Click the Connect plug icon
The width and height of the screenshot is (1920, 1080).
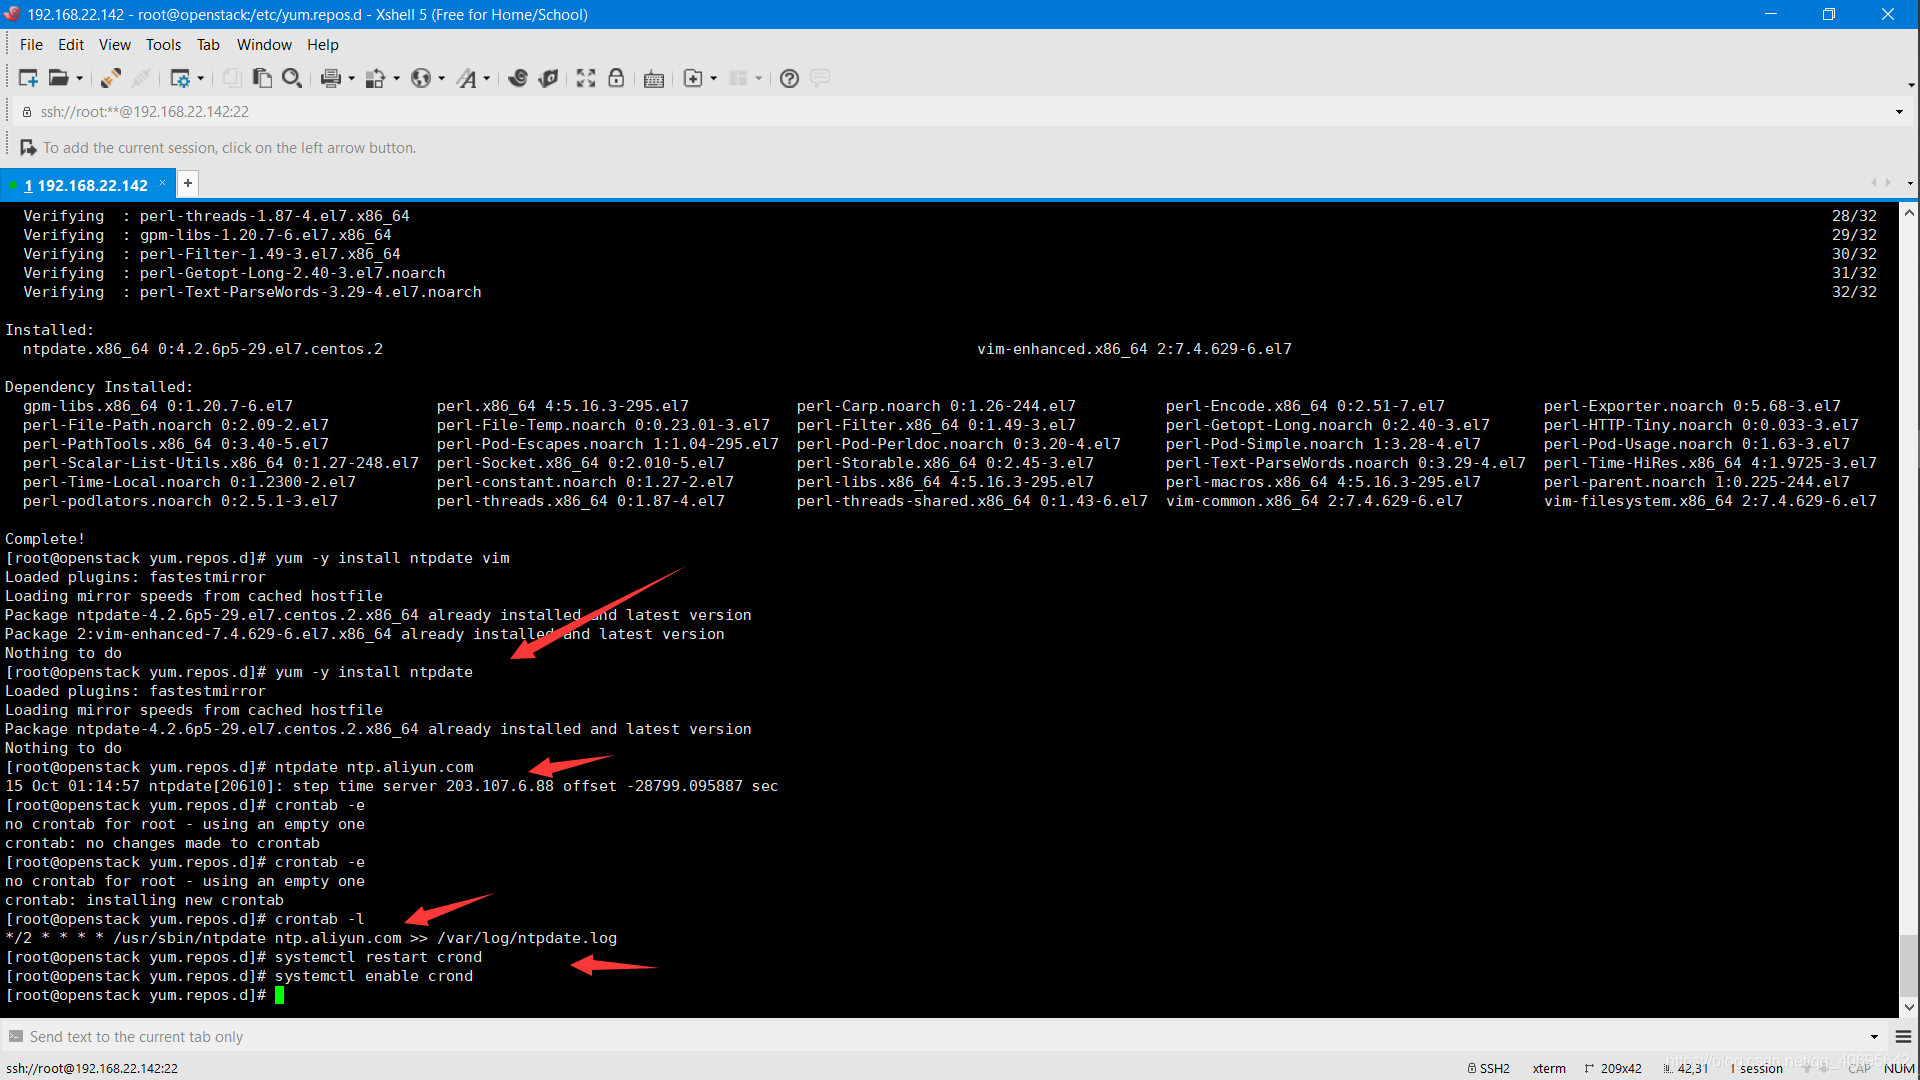click(111, 78)
